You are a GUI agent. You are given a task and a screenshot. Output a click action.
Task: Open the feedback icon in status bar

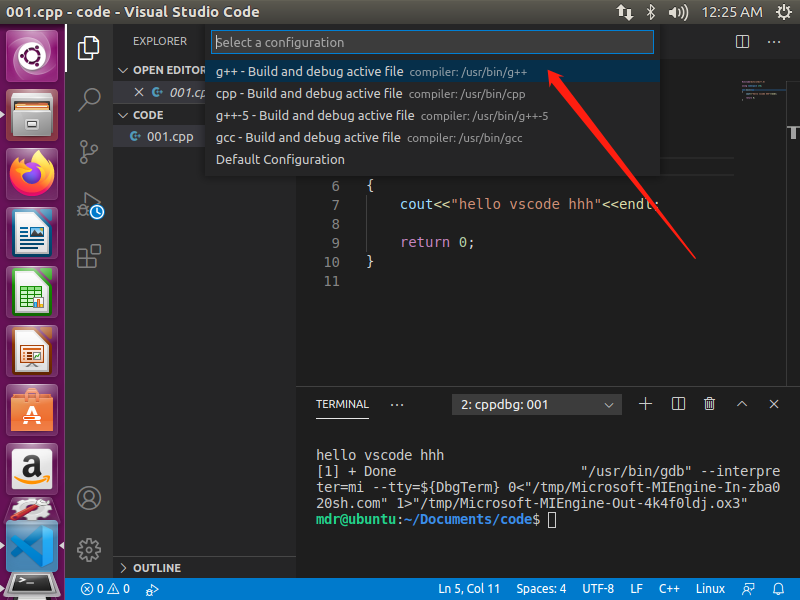[748, 589]
